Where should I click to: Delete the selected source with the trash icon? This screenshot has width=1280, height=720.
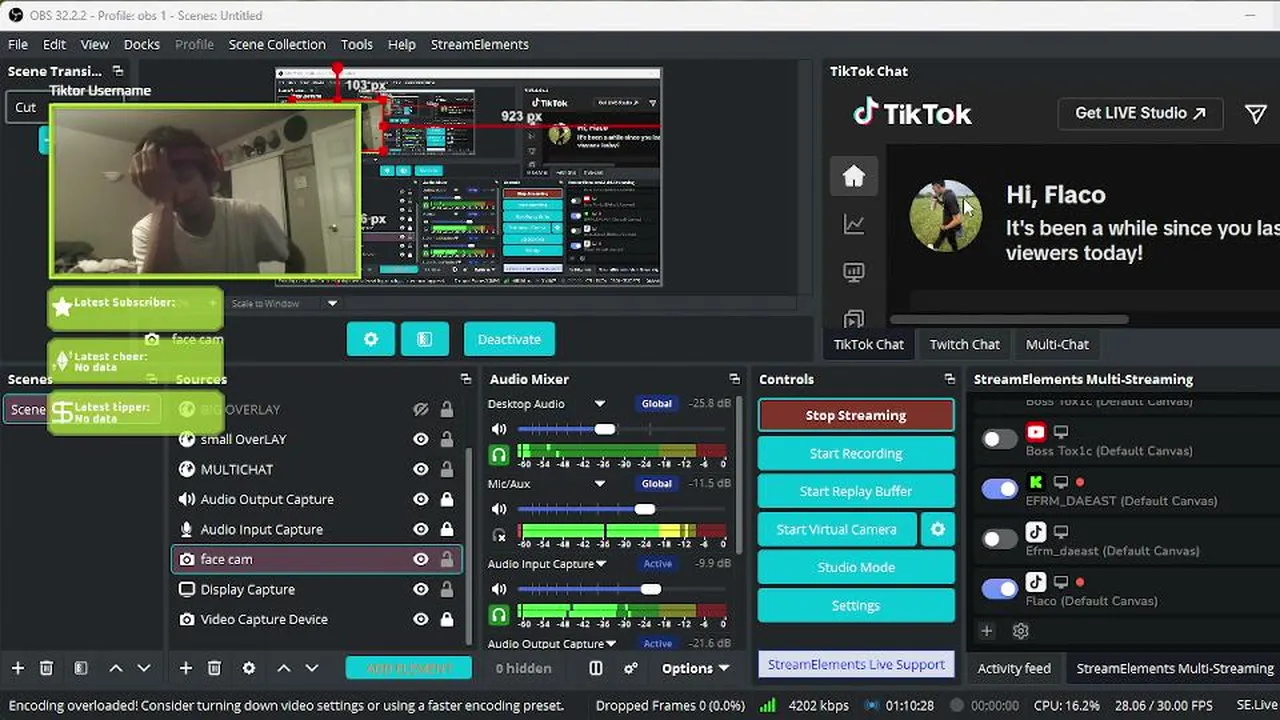[x=214, y=668]
